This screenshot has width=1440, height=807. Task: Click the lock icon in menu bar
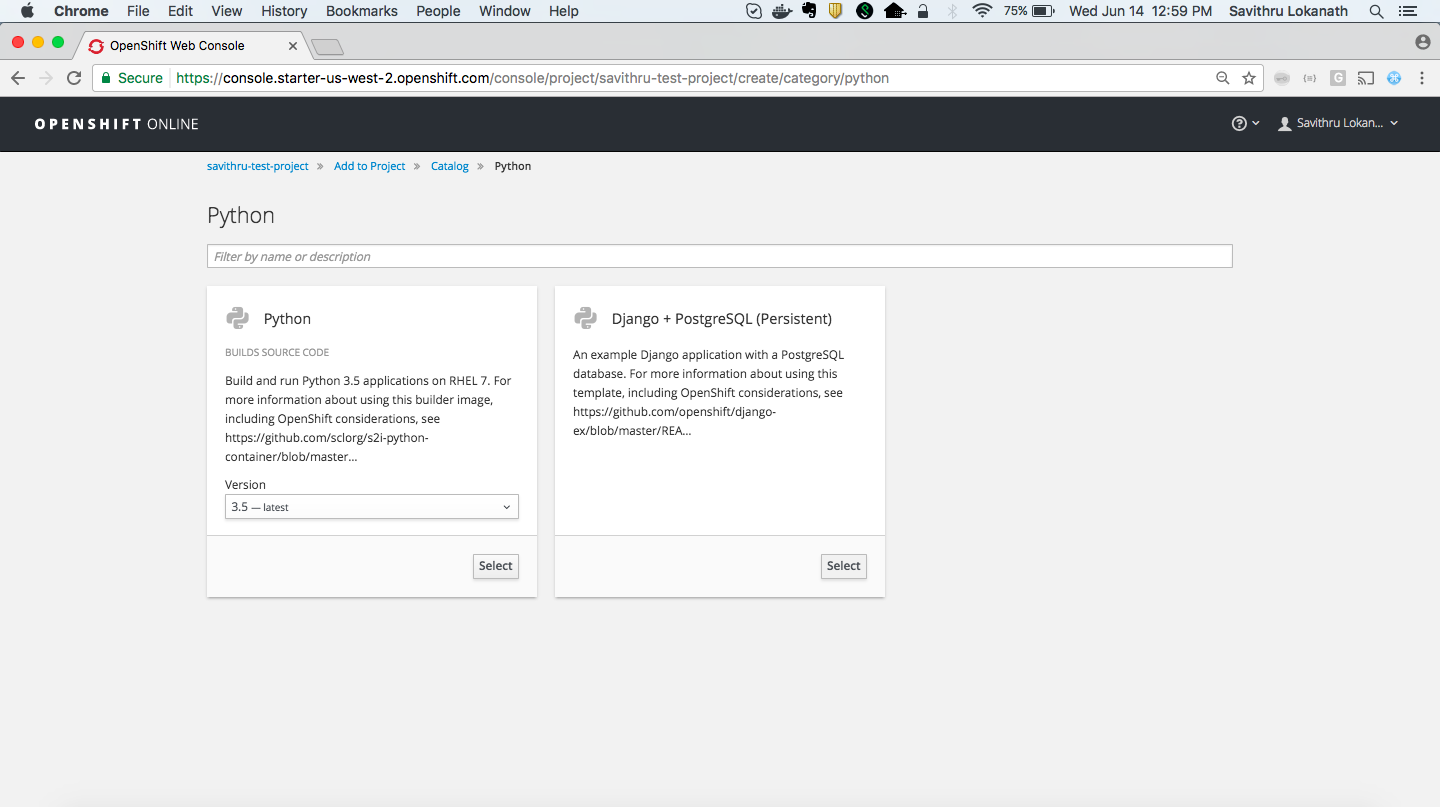point(923,11)
